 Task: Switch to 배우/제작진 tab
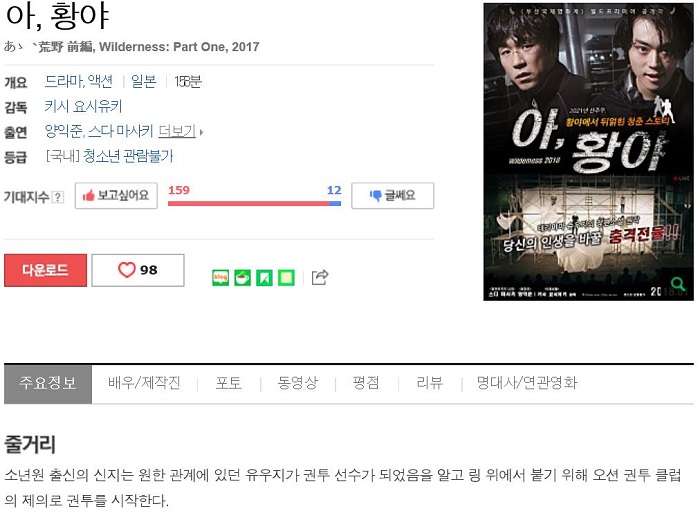(144, 383)
